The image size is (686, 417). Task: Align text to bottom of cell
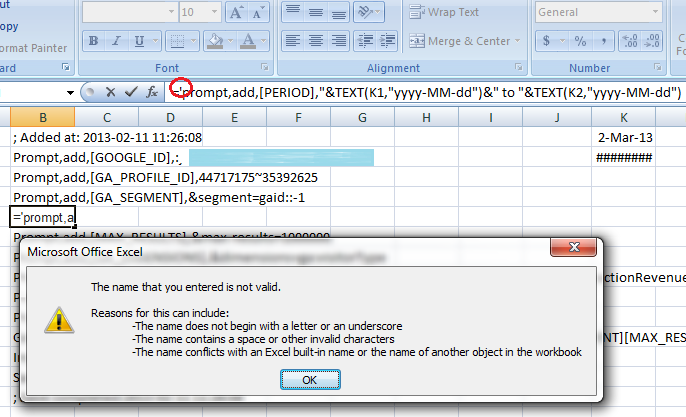338,12
